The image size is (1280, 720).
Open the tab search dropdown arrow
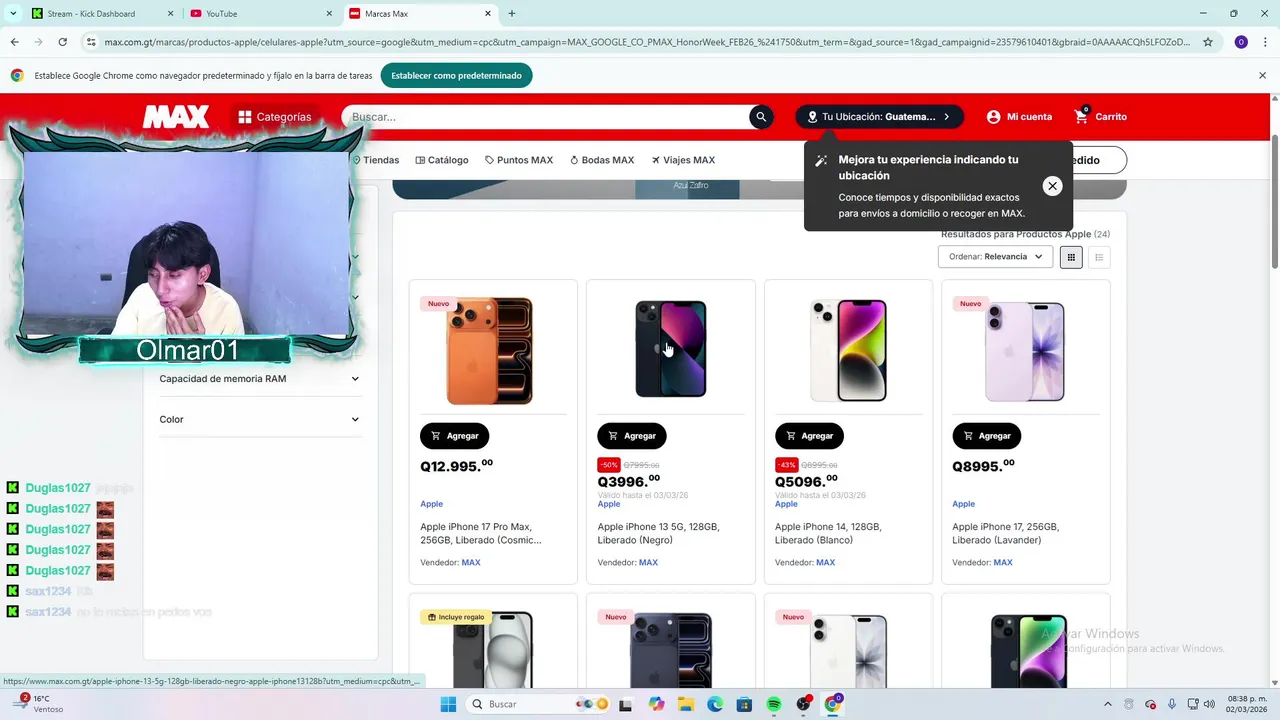tap(13, 14)
